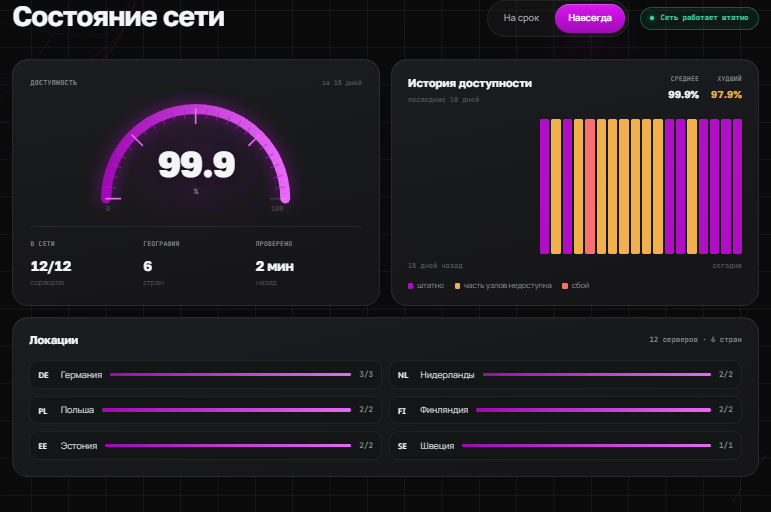Click the orange 'часть узлов недоступна' legend swatch
This screenshot has height=512, width=771.
coord(457,286)
